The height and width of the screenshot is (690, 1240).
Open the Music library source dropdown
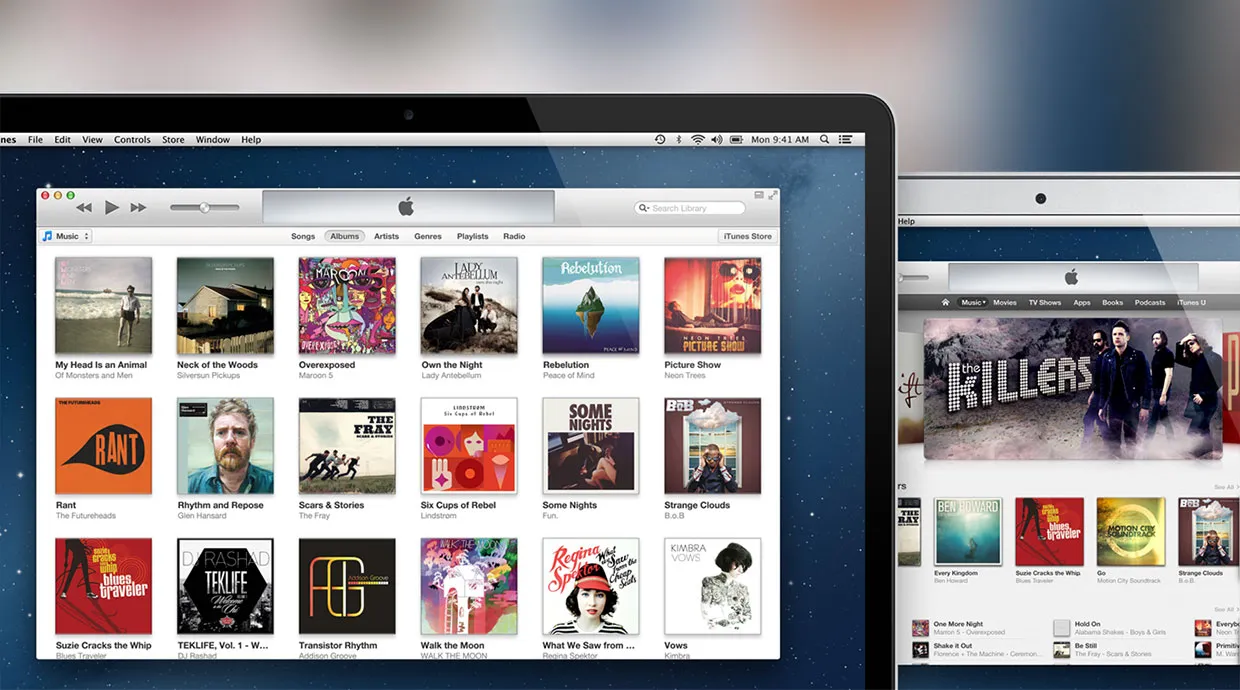[x=66, y=237]
